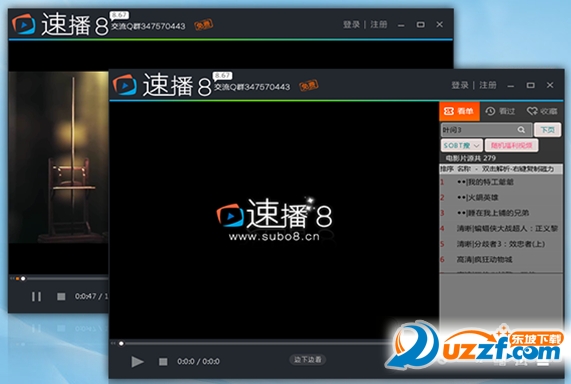The image size is (571, 384).
Task: Open the SOBT搜 source dropdown
Action: coord(462,145)
